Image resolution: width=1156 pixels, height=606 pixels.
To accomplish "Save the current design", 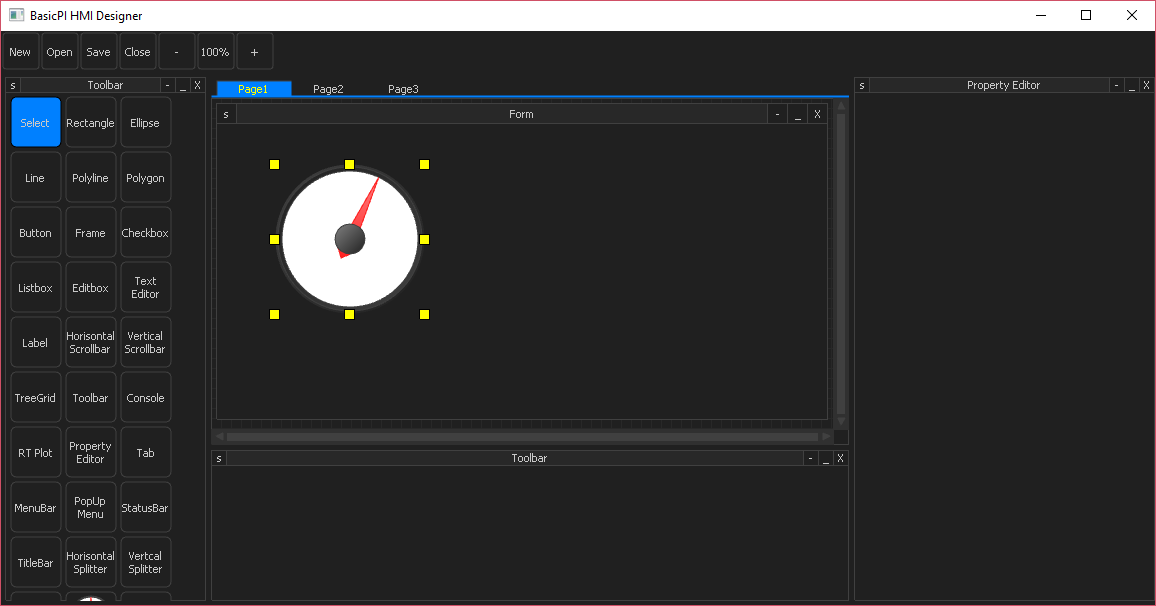I will [x=99, y=52].
